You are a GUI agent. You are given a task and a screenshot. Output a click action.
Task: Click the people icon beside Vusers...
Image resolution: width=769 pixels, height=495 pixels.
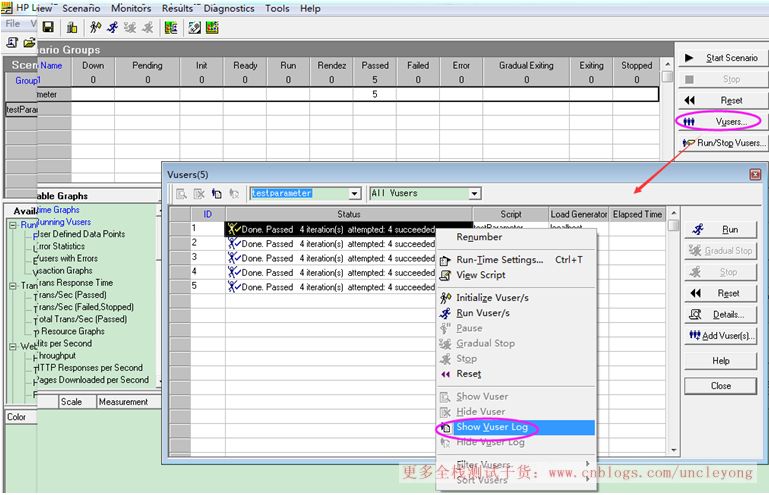[x=689, y=122]
